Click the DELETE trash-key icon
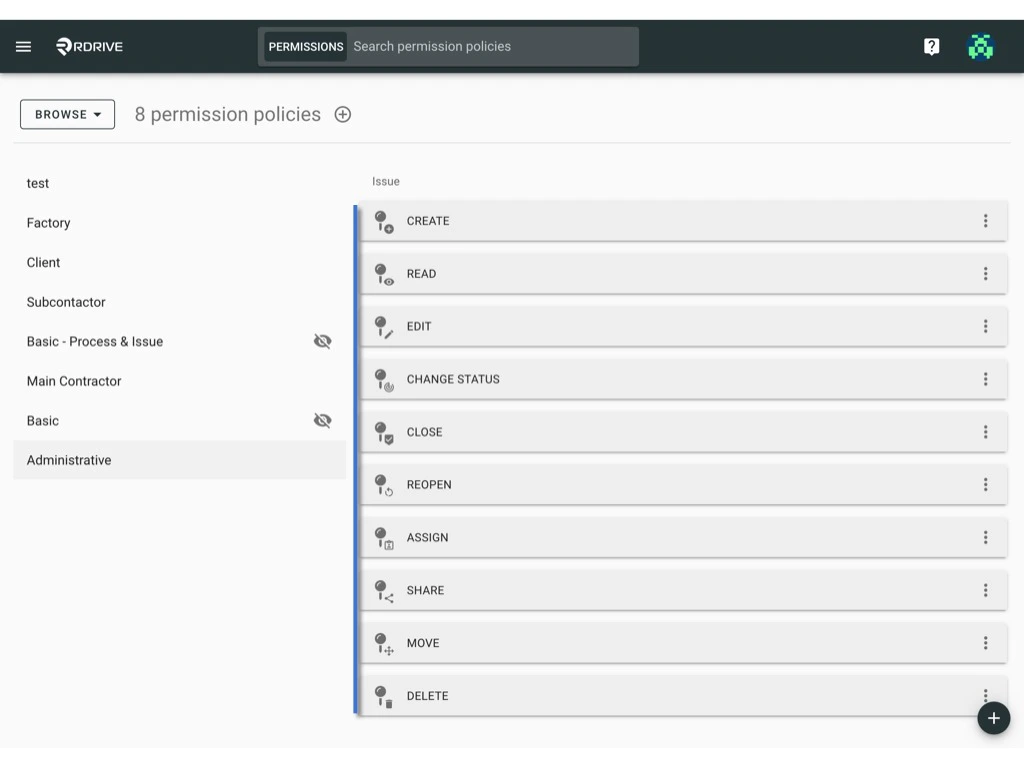Image resolution: width=1024 pixels, height=768 pixels. click(383, 695)
